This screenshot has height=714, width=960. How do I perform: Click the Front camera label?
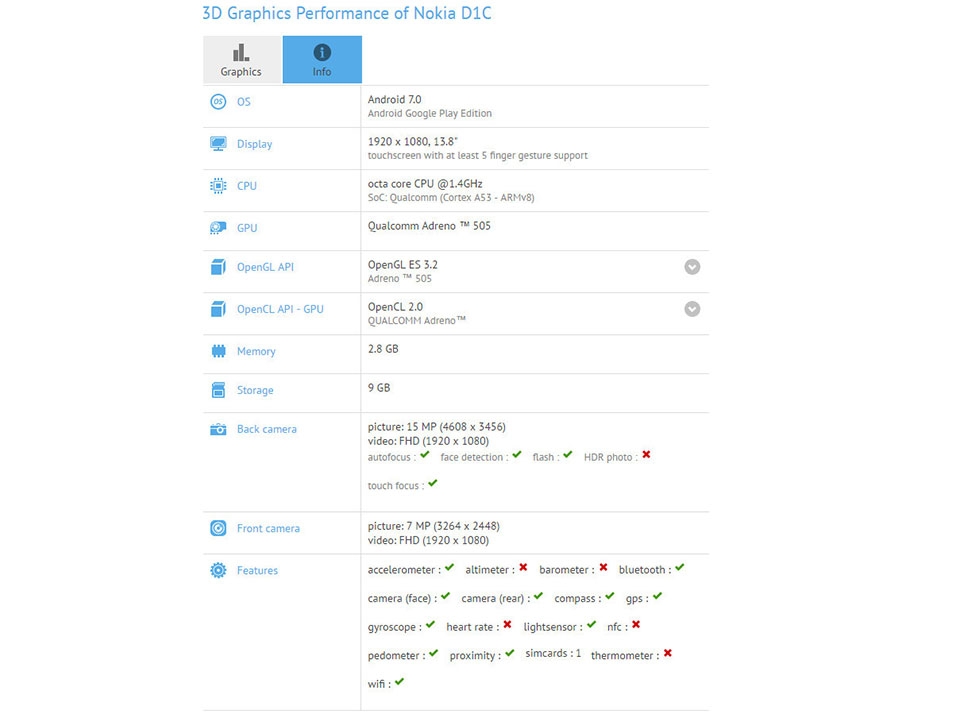268,528
